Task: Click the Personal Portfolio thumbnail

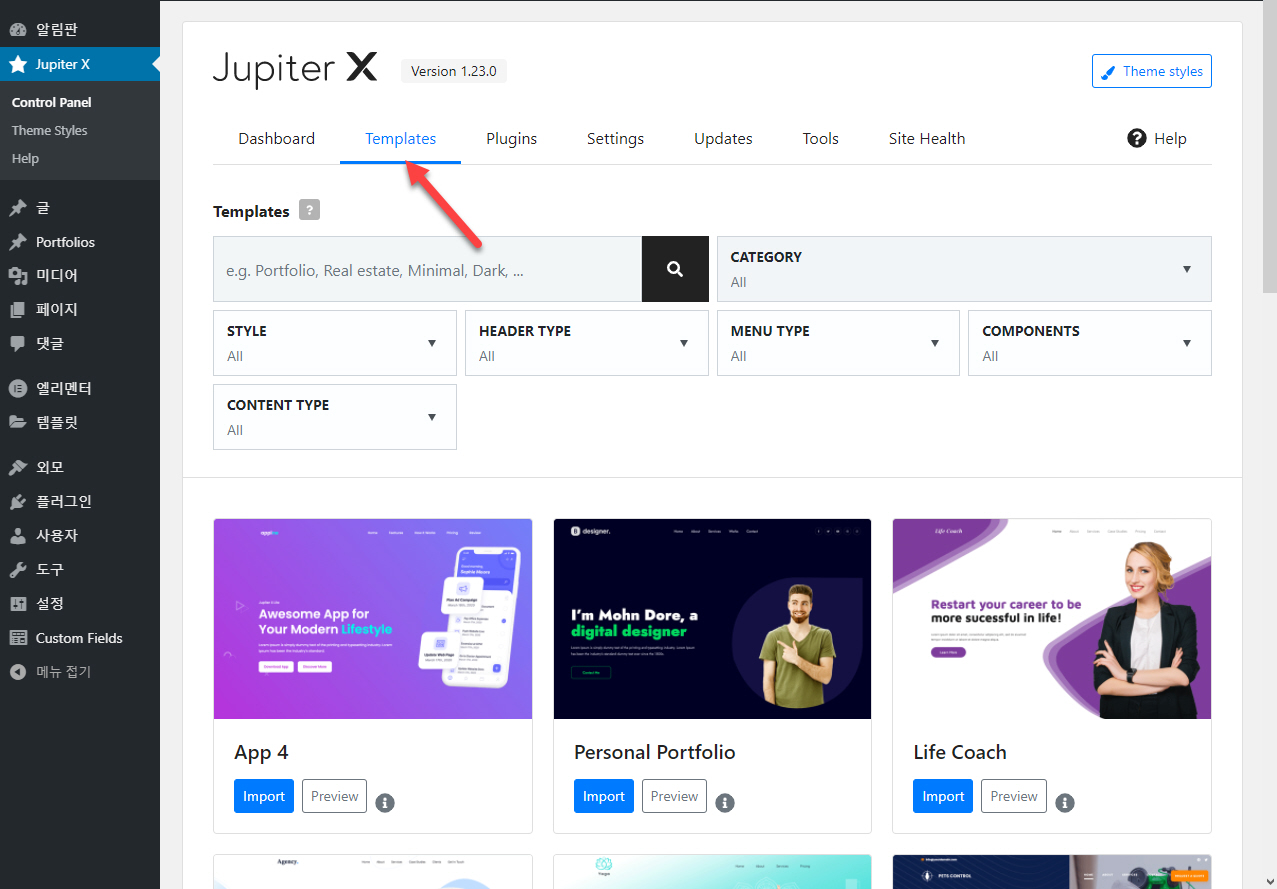Action: (712, 619)
